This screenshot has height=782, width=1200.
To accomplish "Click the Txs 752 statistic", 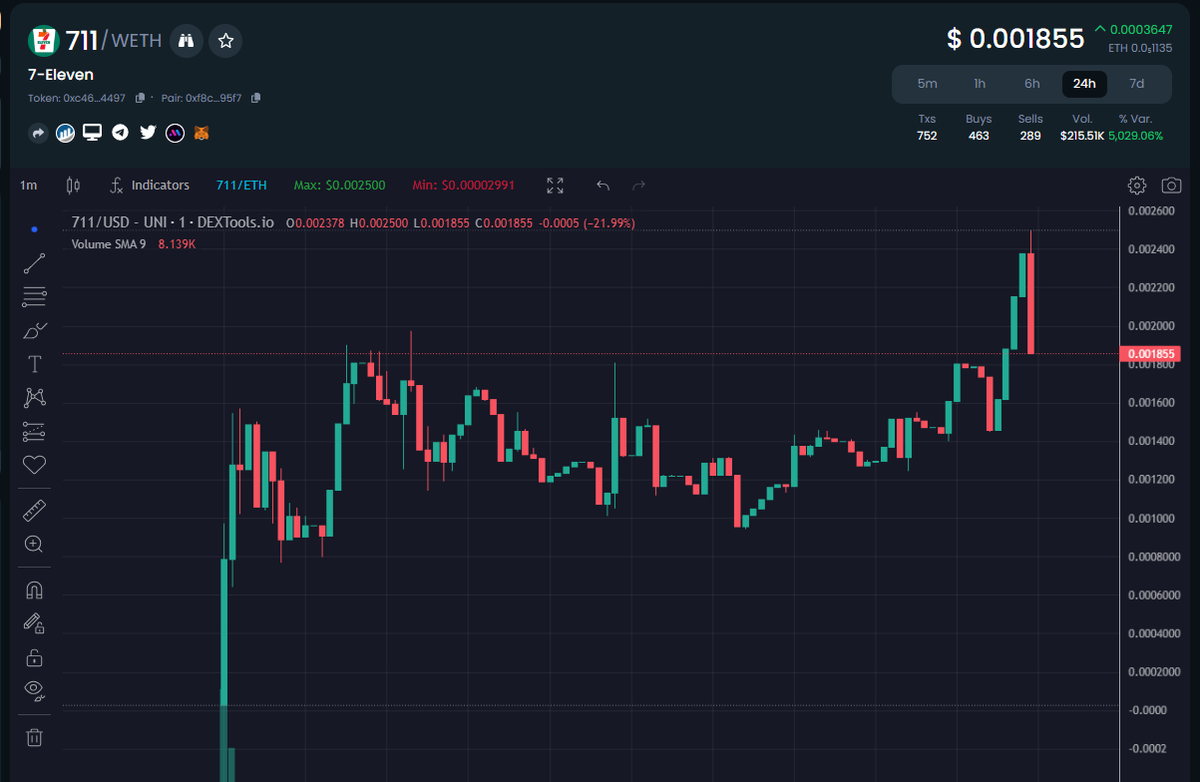I will pos(927,127).
